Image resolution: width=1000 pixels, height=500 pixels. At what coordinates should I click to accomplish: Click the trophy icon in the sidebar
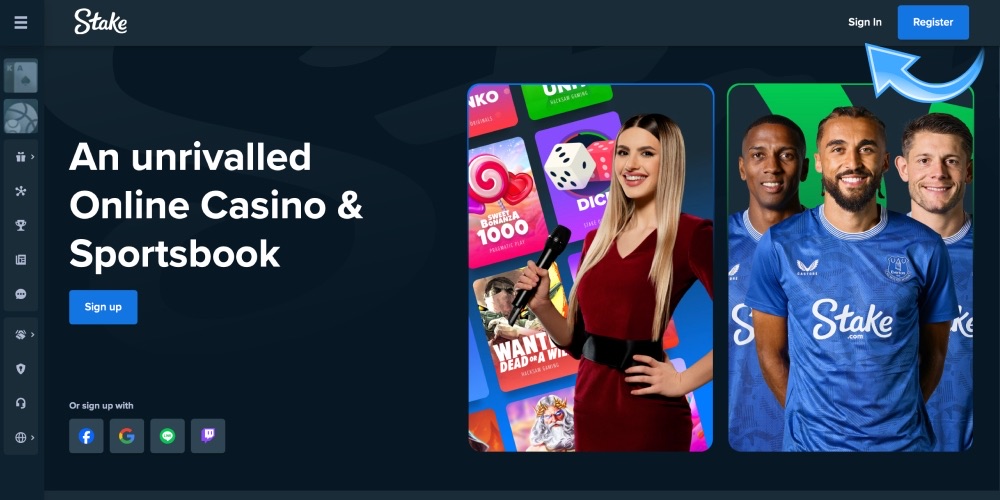pyautogui.click(x=20, y=225)
